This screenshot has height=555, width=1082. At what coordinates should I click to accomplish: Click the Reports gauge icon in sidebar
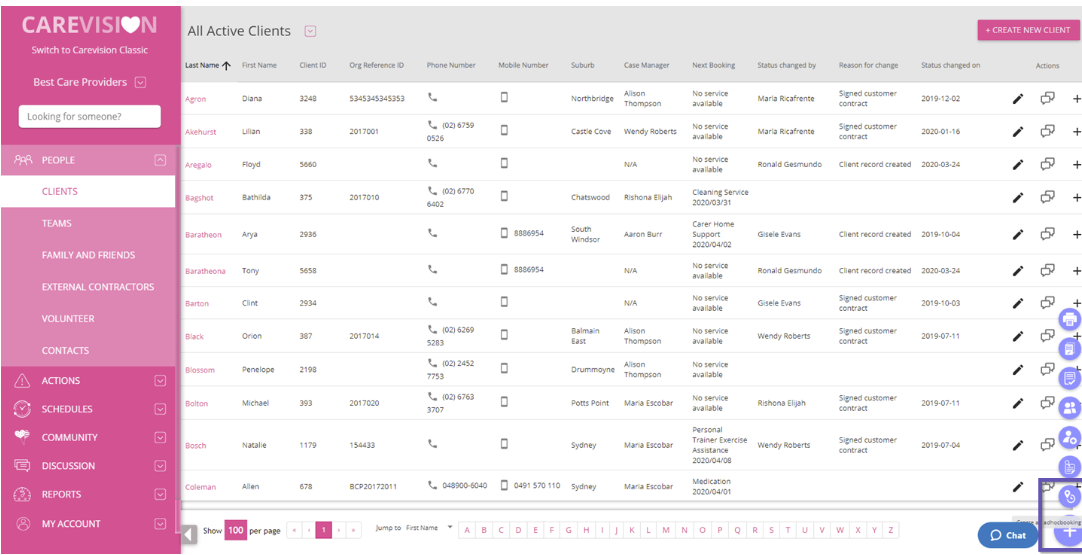point(23,494)
